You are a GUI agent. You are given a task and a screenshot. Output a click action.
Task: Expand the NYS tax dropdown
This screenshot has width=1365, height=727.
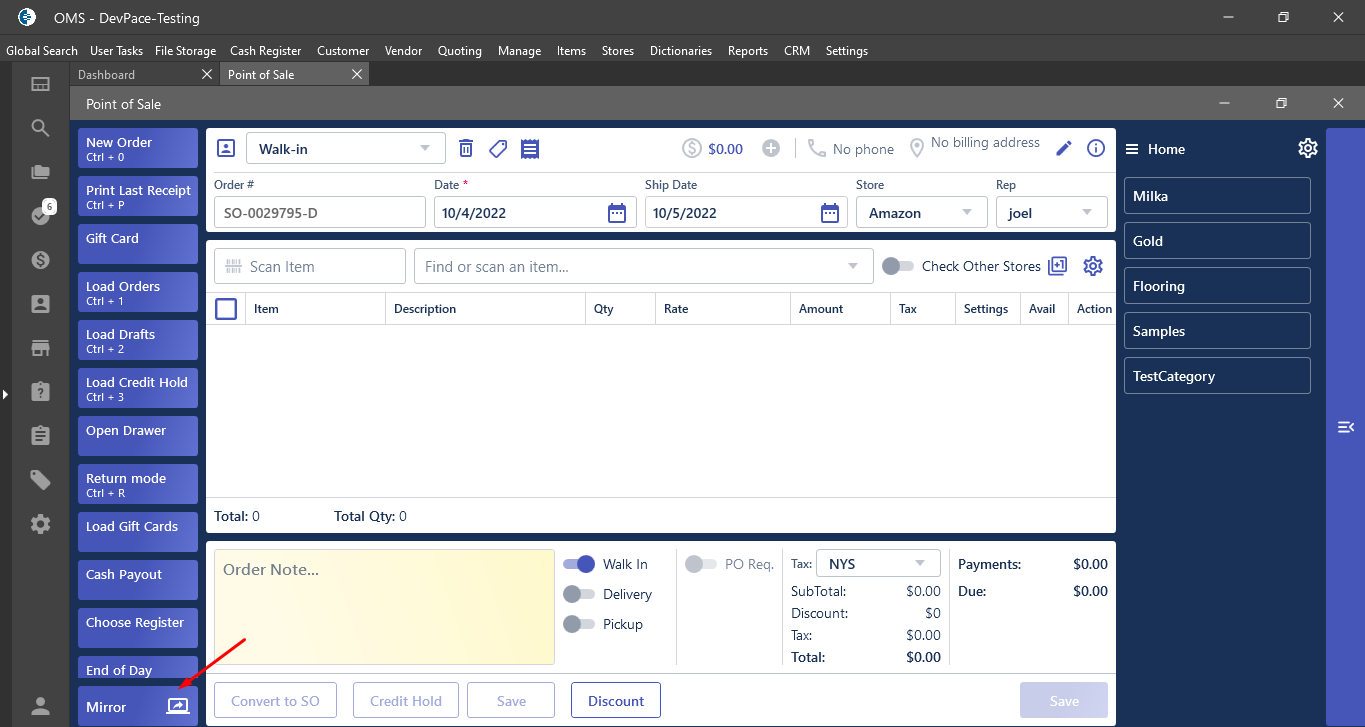tap(919, 564)
